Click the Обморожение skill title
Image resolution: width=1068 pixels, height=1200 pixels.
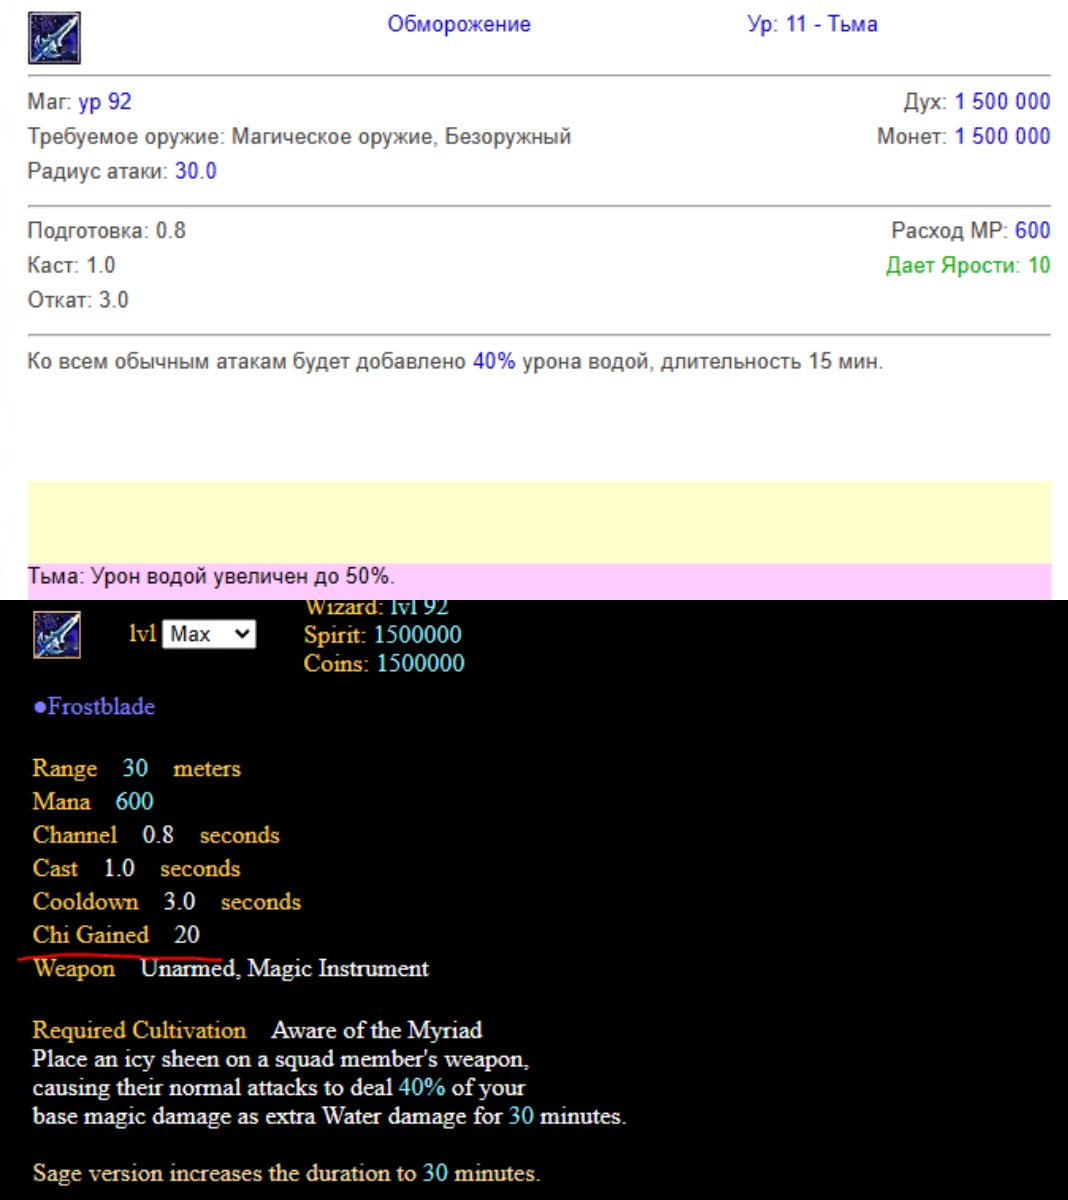459,24
